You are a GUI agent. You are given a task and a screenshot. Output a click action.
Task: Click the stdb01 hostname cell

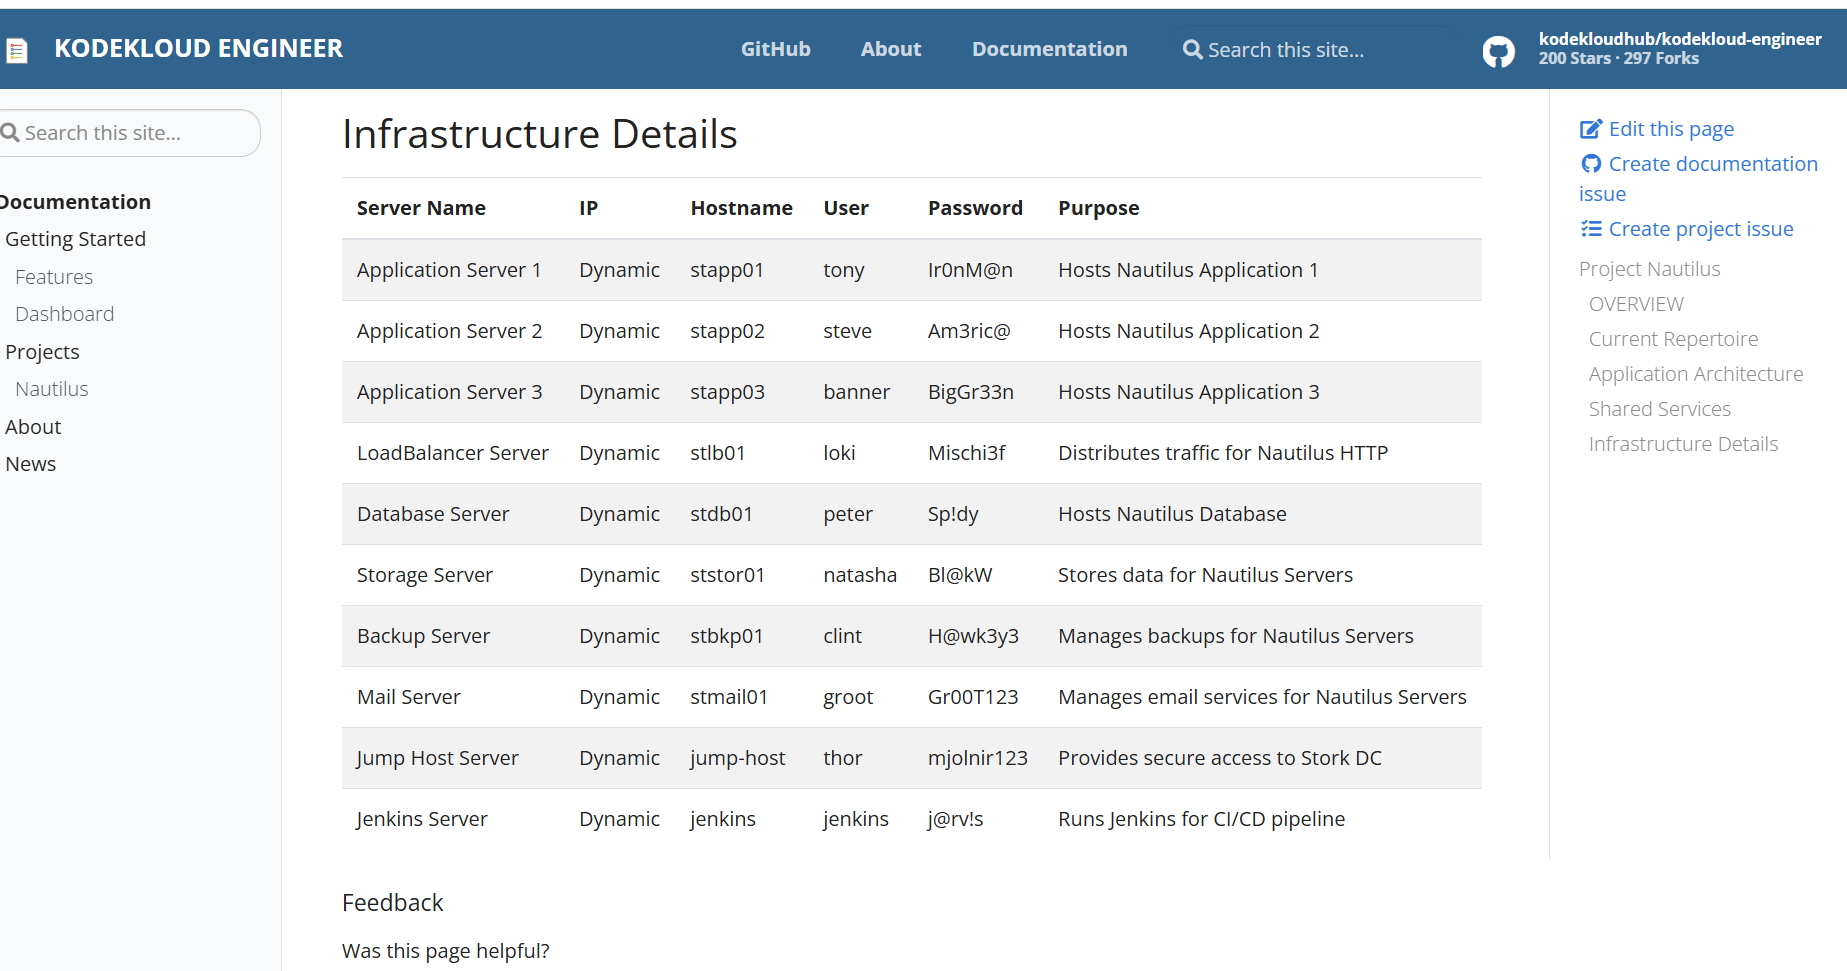tap(721, 514)
